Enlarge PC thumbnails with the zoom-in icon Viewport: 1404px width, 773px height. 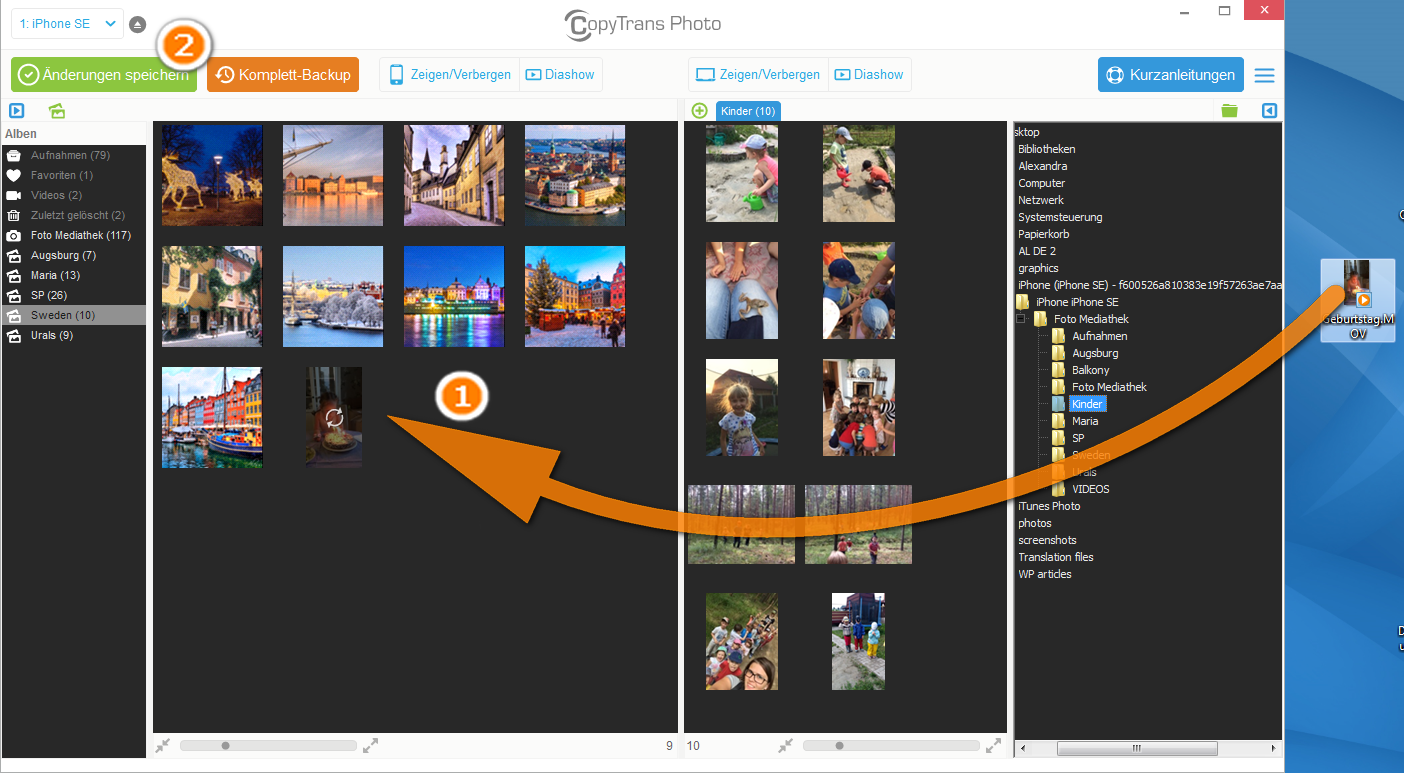(993, 745)
